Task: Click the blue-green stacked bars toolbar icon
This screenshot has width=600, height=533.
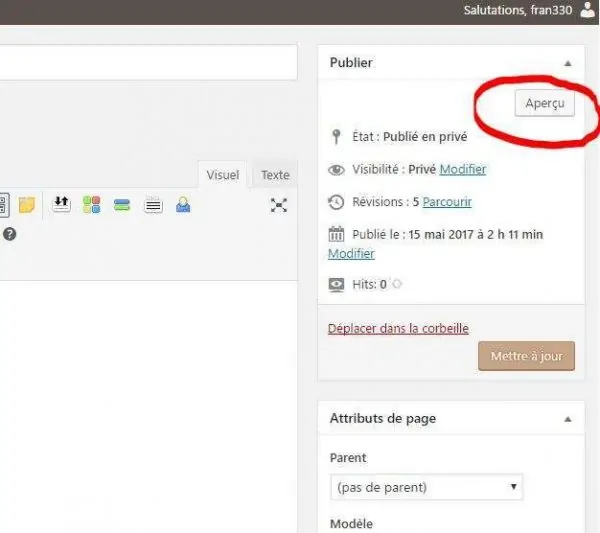Action: coord(122,205)
